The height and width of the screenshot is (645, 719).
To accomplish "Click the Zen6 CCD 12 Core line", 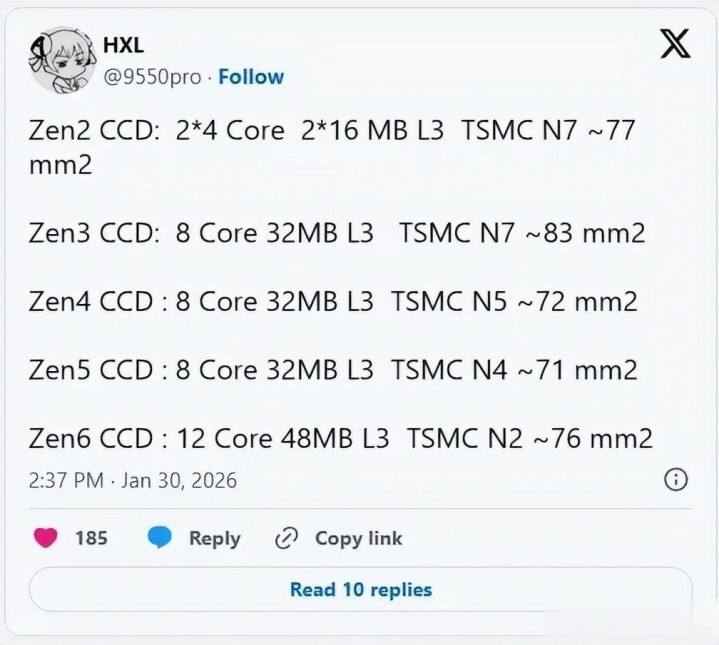I will pyautogui.click(x=341, y=438).
